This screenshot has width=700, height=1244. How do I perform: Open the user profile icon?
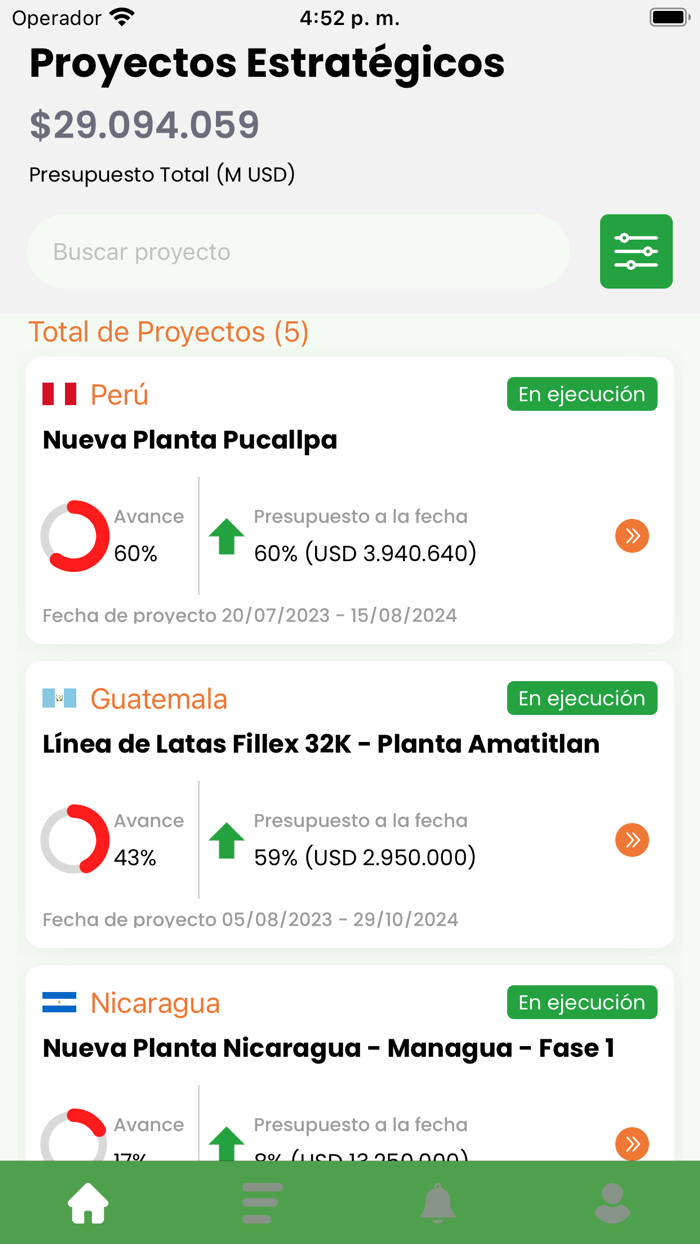[x=612, y=1202]
